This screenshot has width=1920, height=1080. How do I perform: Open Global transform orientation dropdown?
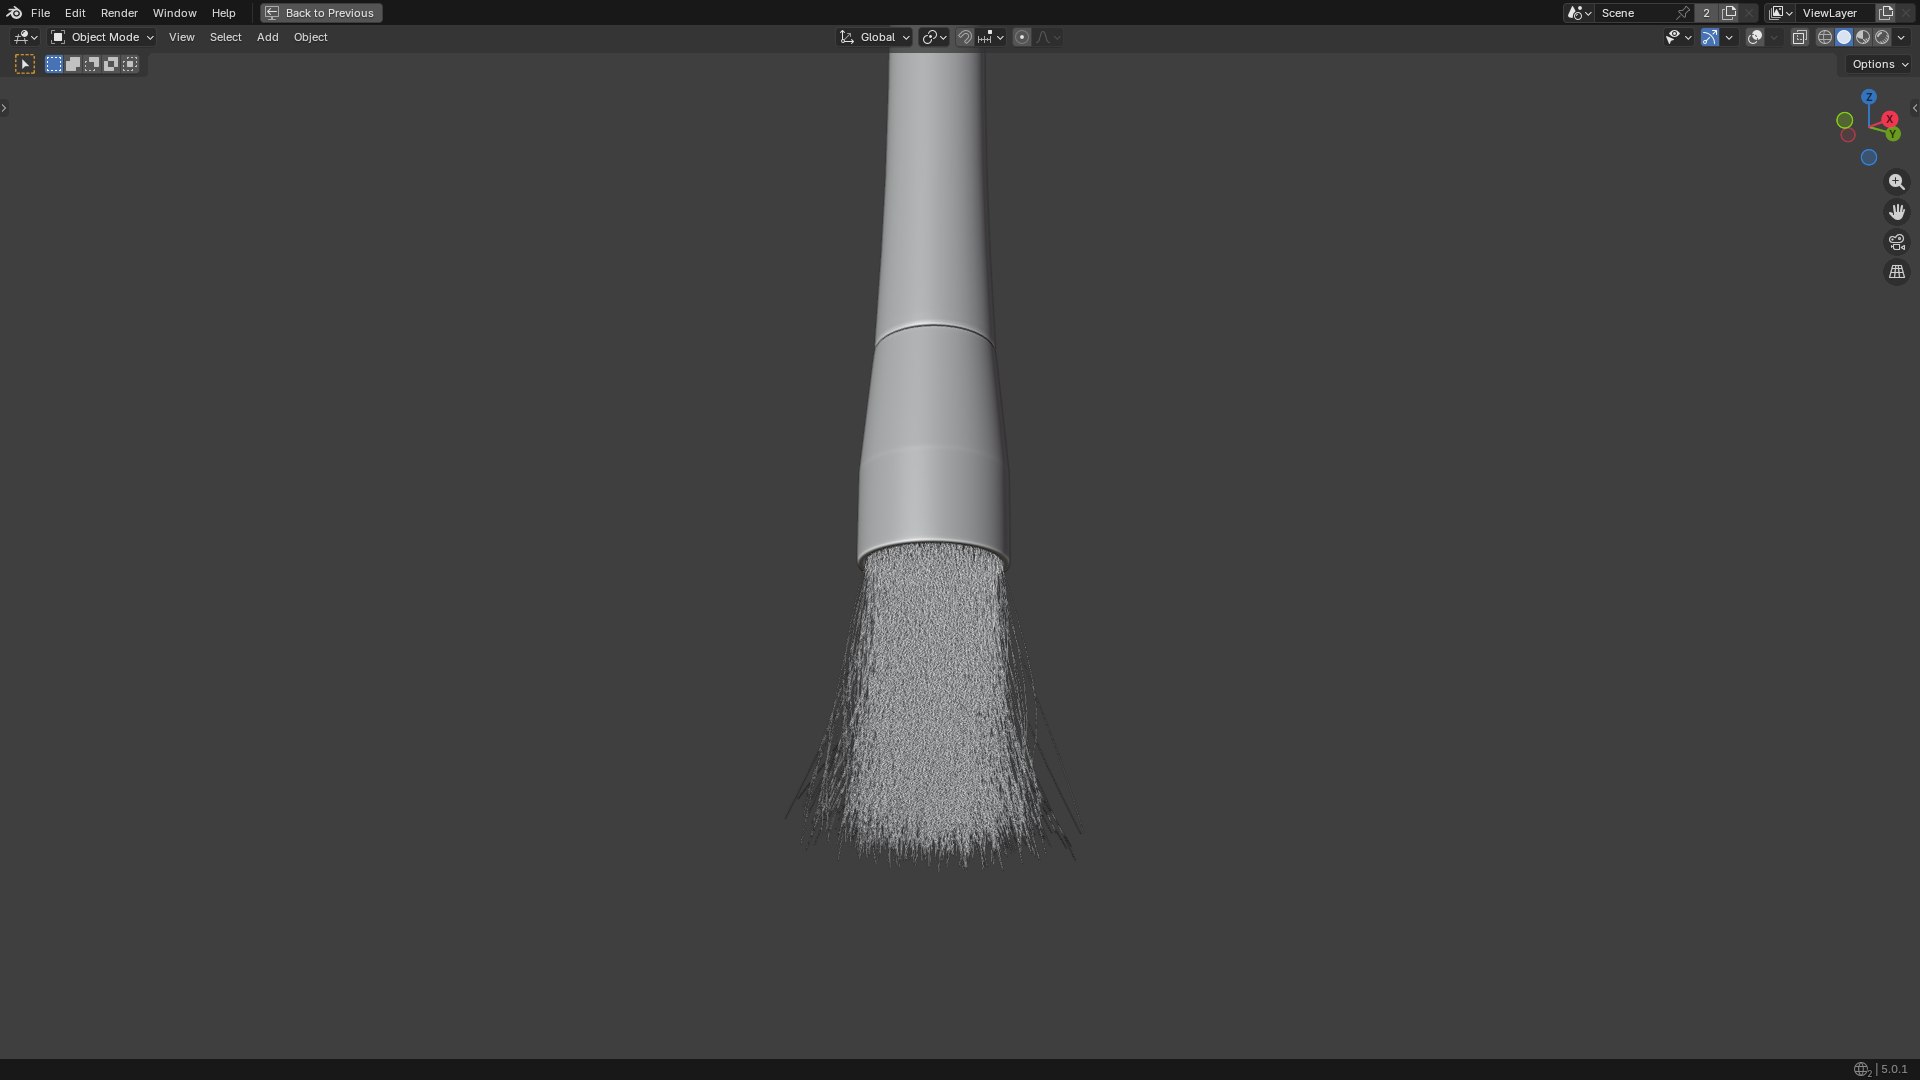pyautogui.click(x=874, y=37)
